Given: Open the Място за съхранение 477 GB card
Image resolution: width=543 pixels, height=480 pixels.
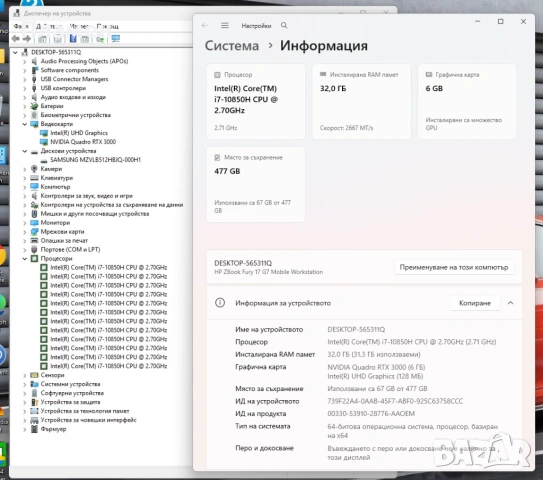Looking at the screenshot, I should pos(256,184).
